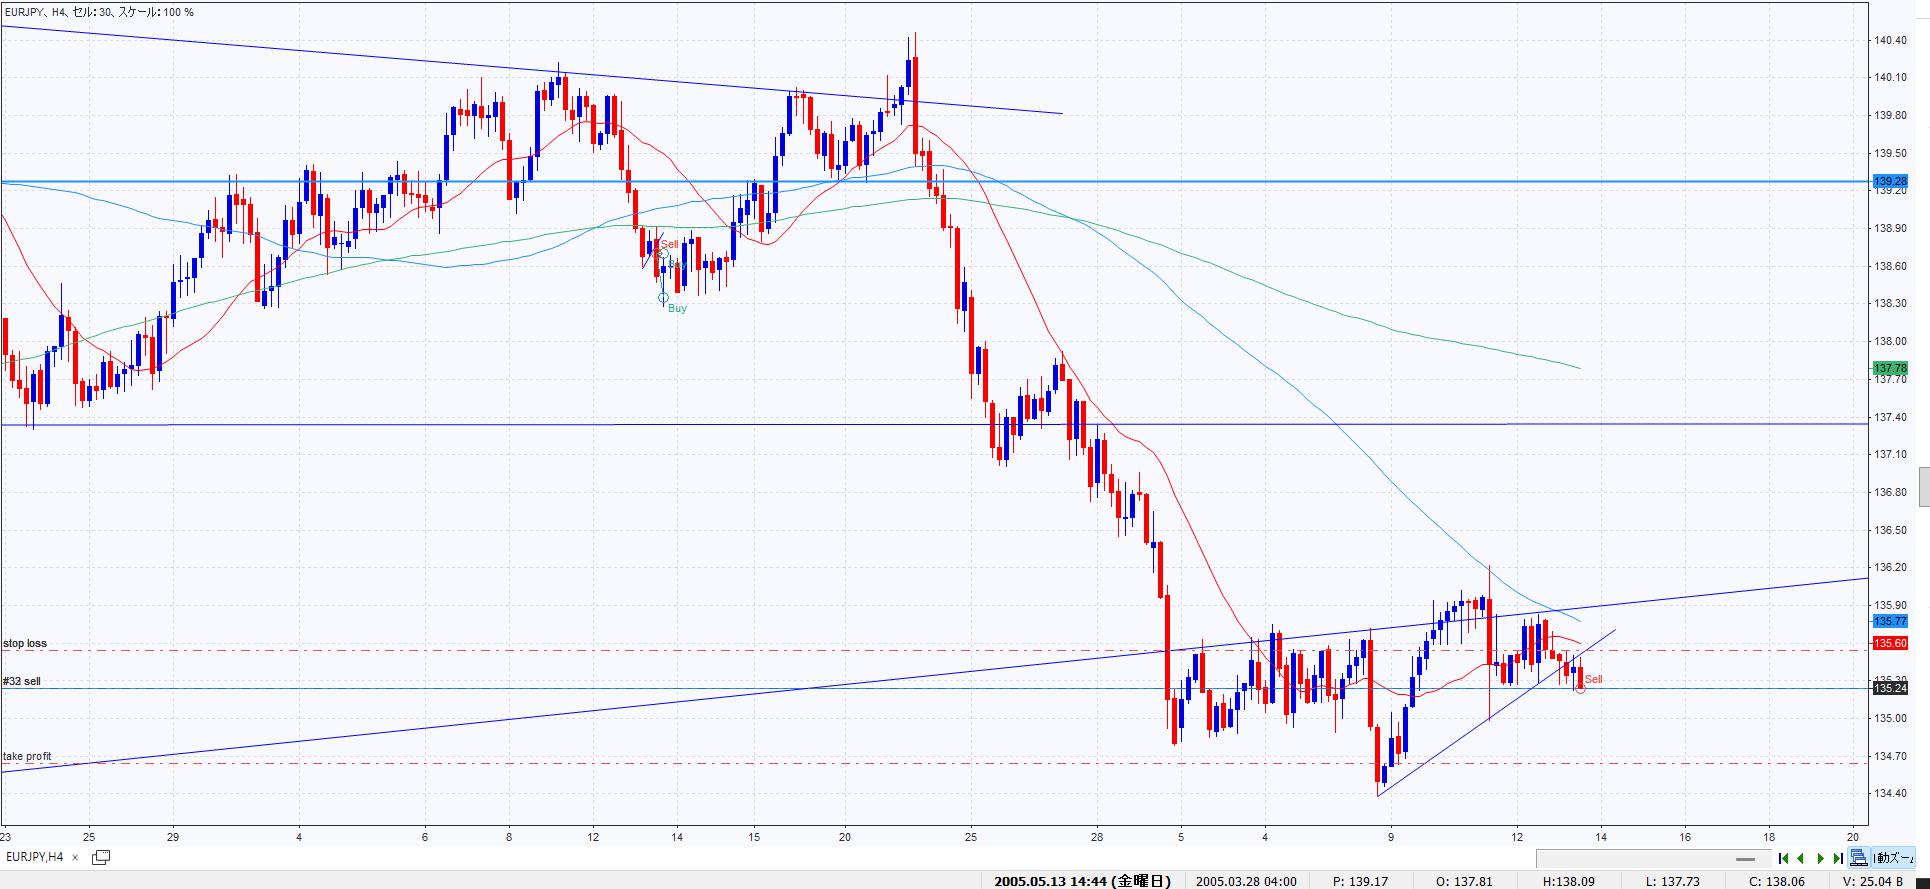Viewport: 1930px width, 889px height.
Task: Jump to the first bar of the chart
Action: tap(1783, 858)
